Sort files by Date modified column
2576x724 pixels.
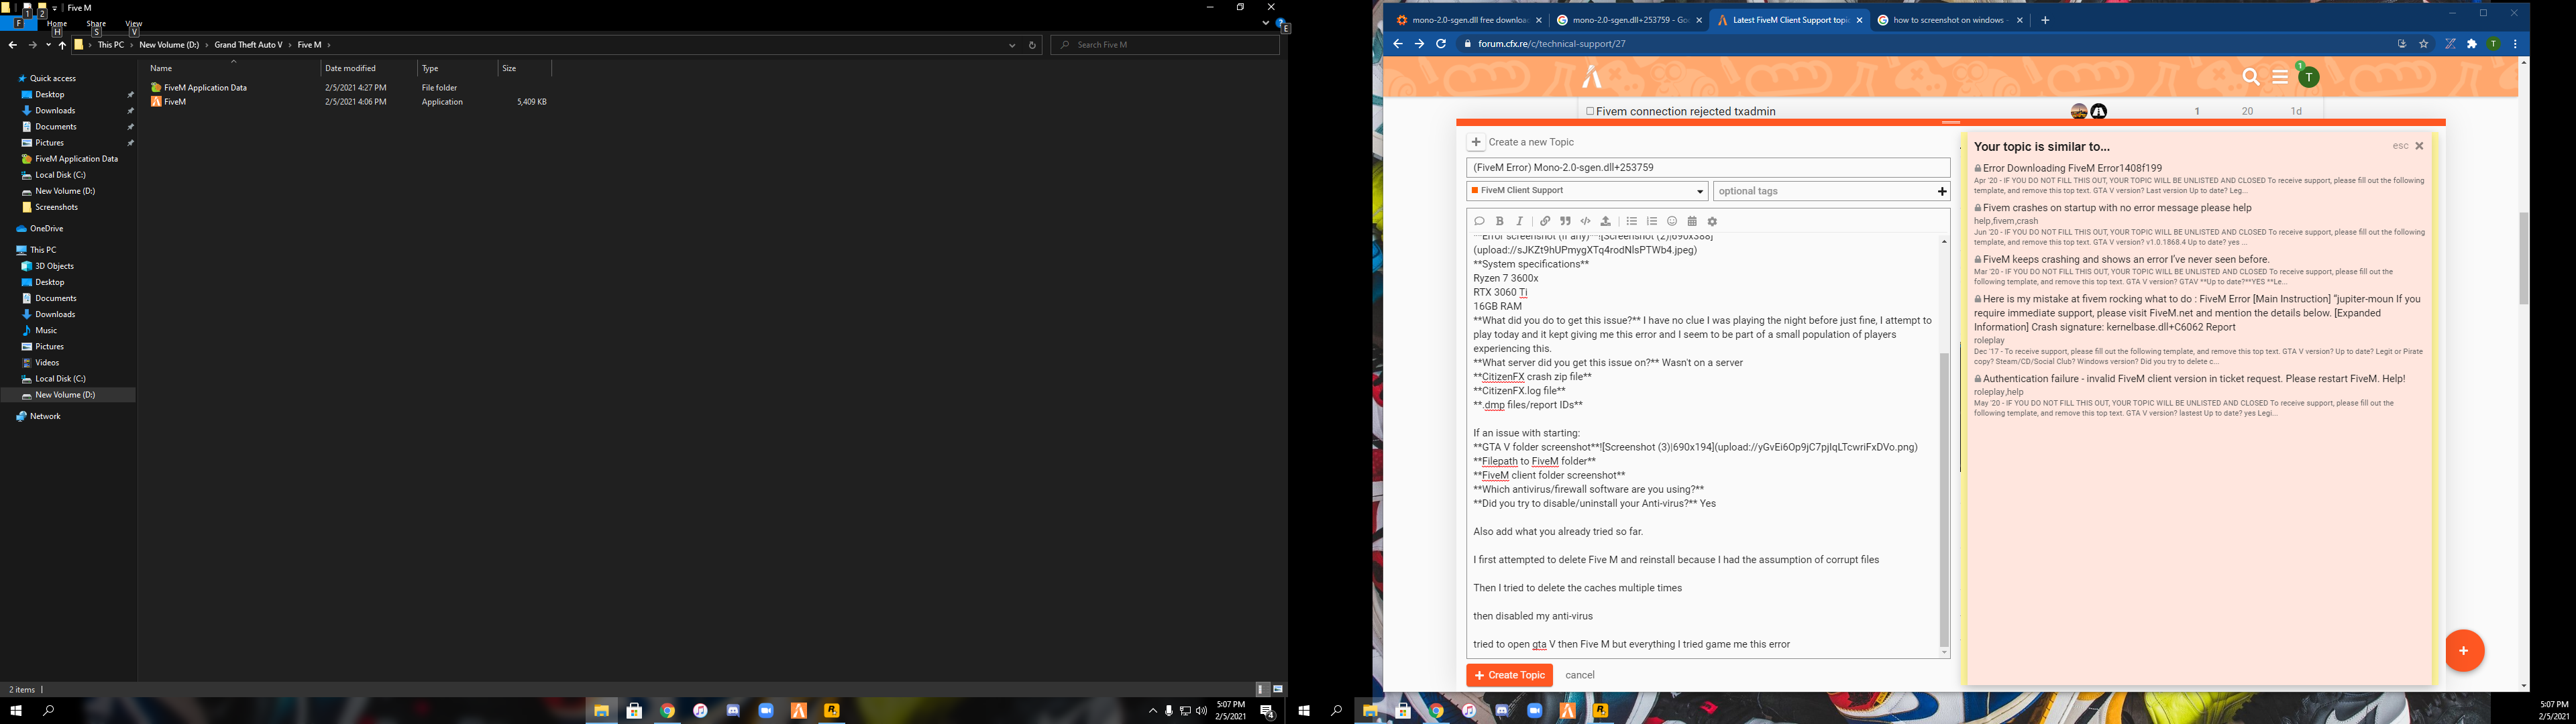pyautogui.click(x=350, y=68)
